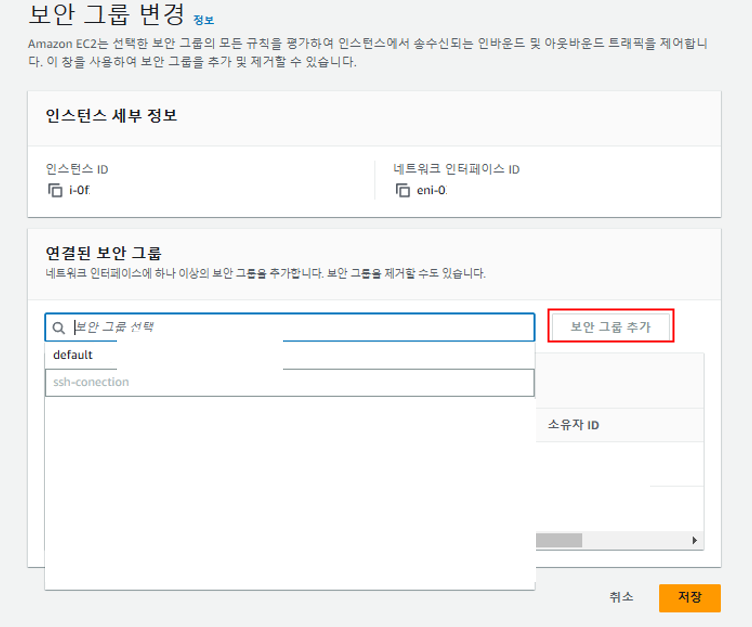Click the horizontal scrollbar thumb
This screenshot has height=627, width=752.
(559, 540)
